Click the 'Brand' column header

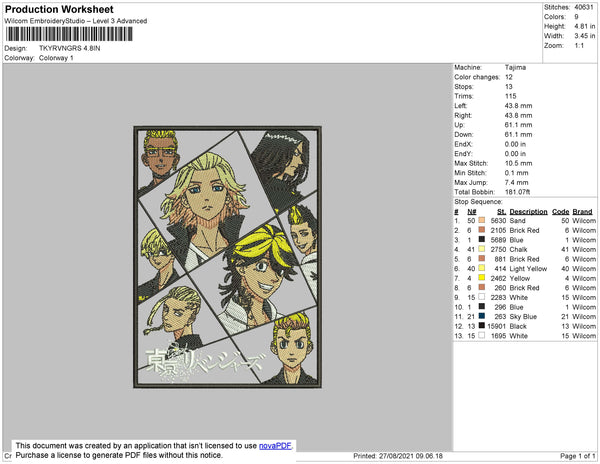582,212
